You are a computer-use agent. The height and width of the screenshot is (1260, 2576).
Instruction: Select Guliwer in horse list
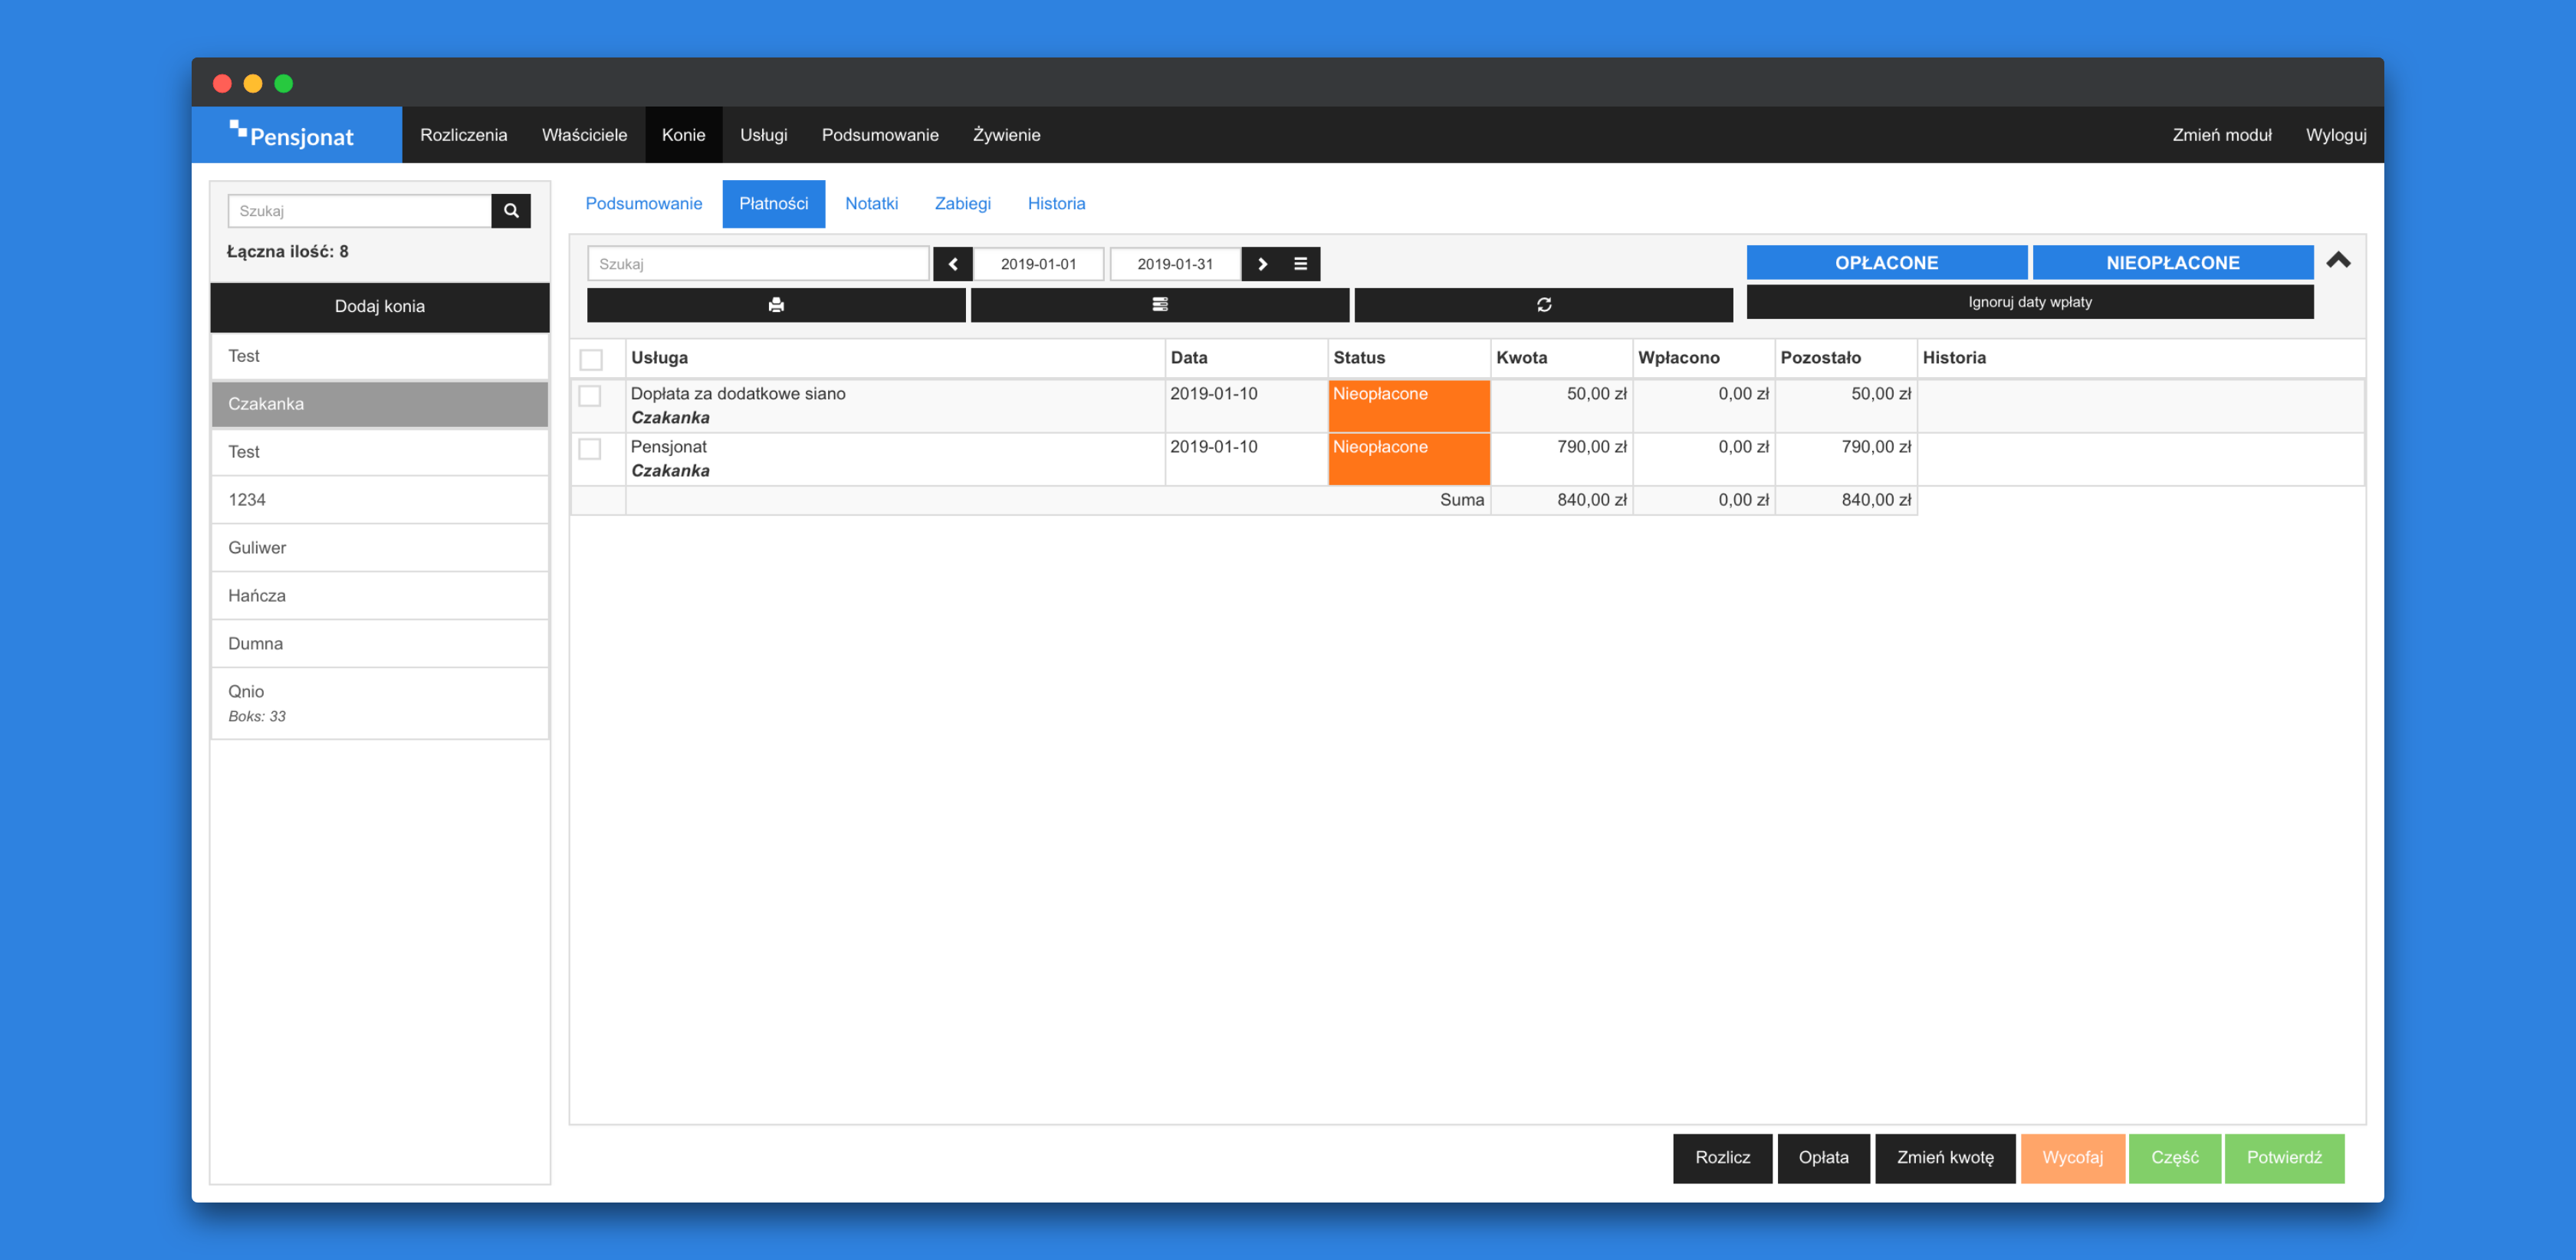pos(379,548)
